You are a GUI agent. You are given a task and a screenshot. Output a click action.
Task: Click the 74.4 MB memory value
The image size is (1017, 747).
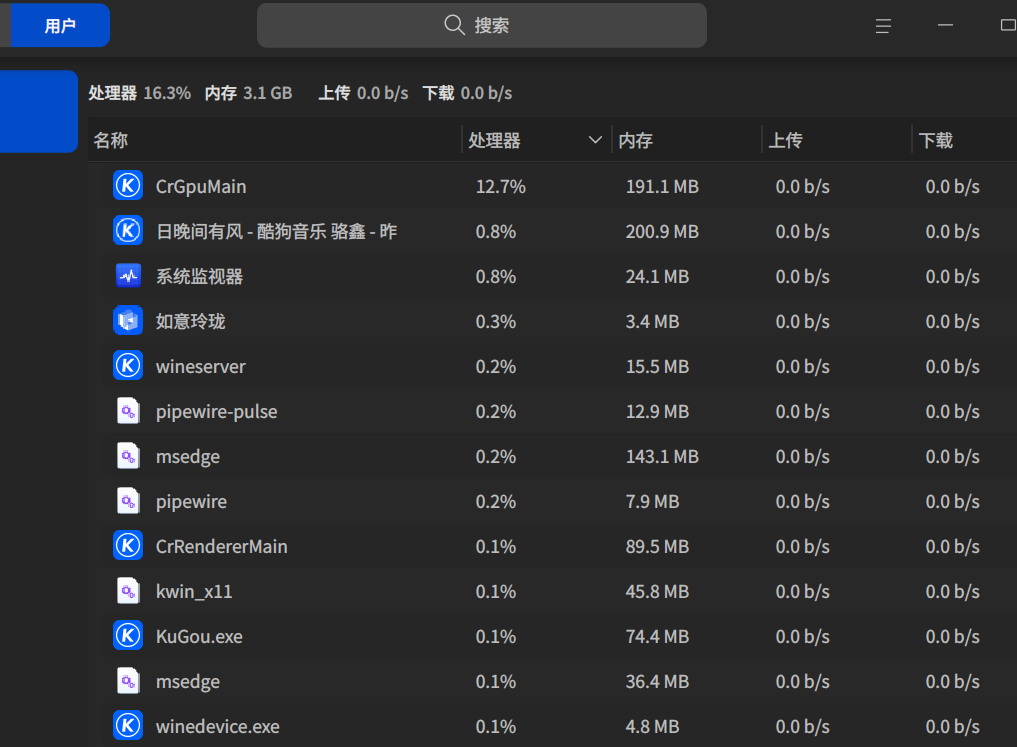point(657,637)
